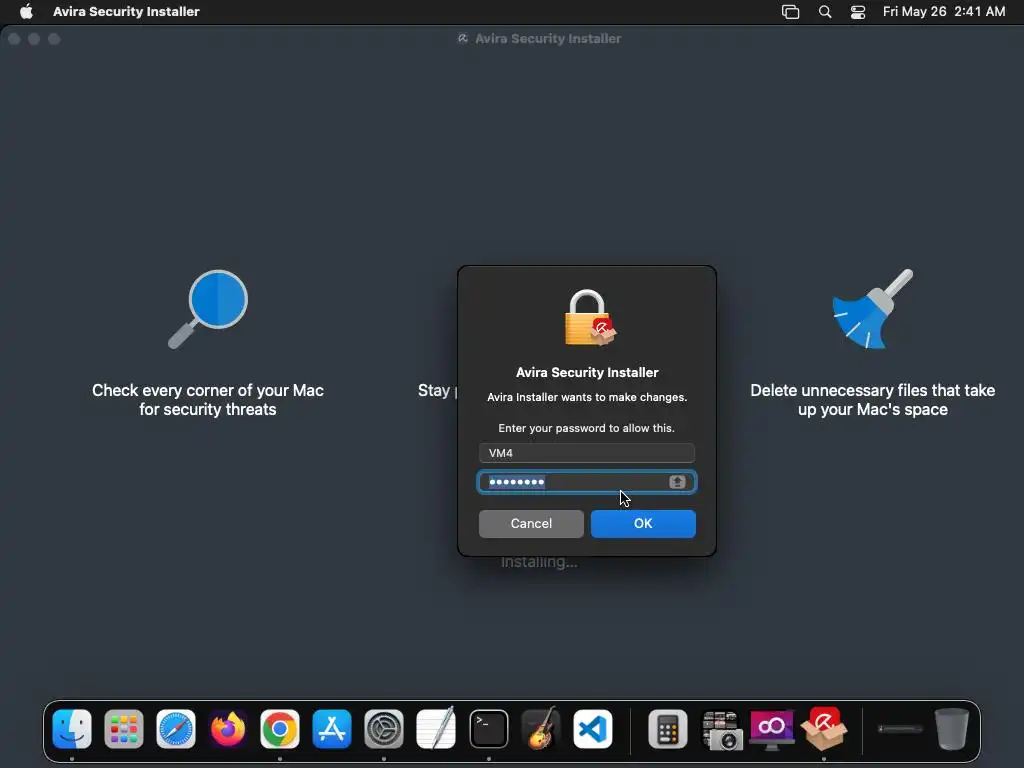
Task: Open Spotlight search in the menu bar
Action: [825, 12]
